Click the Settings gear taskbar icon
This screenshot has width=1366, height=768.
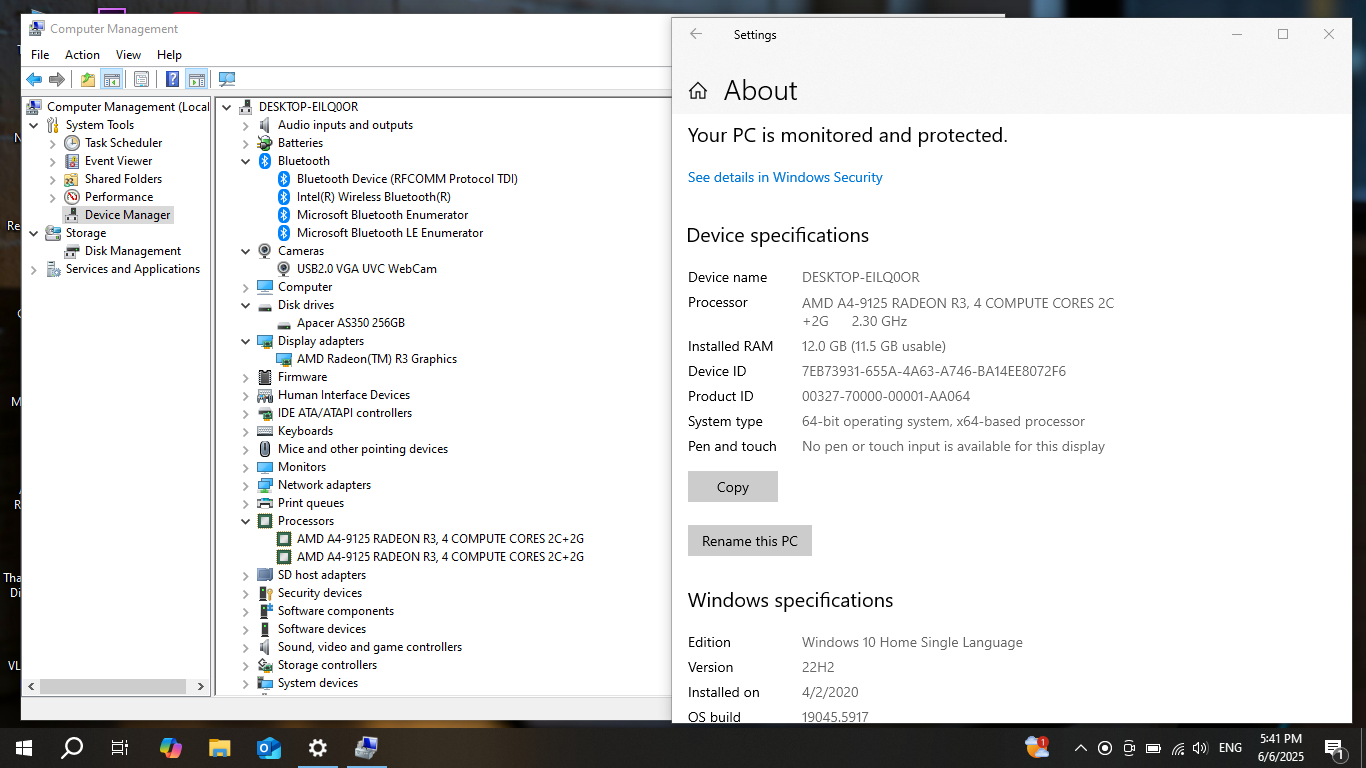(318, 747)
